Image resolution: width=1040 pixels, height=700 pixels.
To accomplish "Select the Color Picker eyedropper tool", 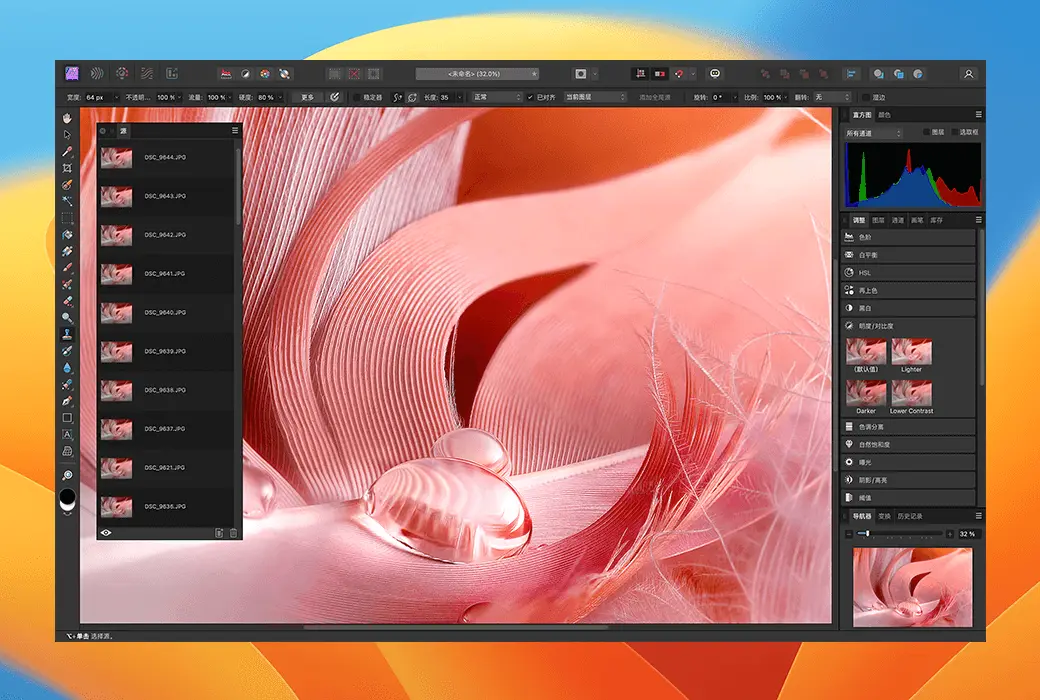I will [67, 152].
